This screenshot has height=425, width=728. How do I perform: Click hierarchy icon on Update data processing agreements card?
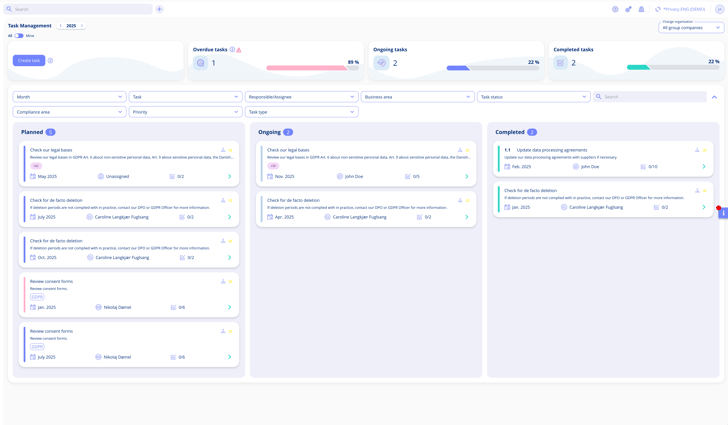pos(697,150)
